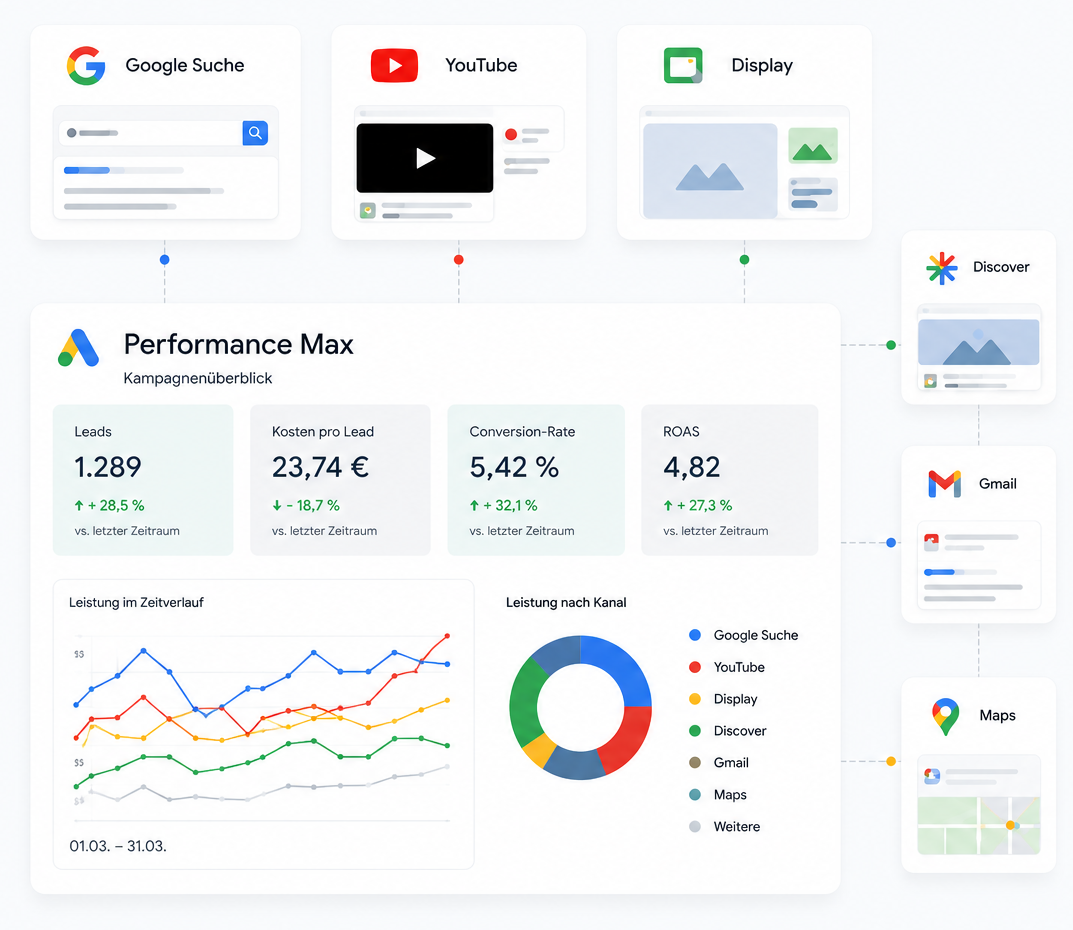Click the '- 18,7 %' change indicator
This screenshot has width=1073, height=930.
(x=306, y=506)
